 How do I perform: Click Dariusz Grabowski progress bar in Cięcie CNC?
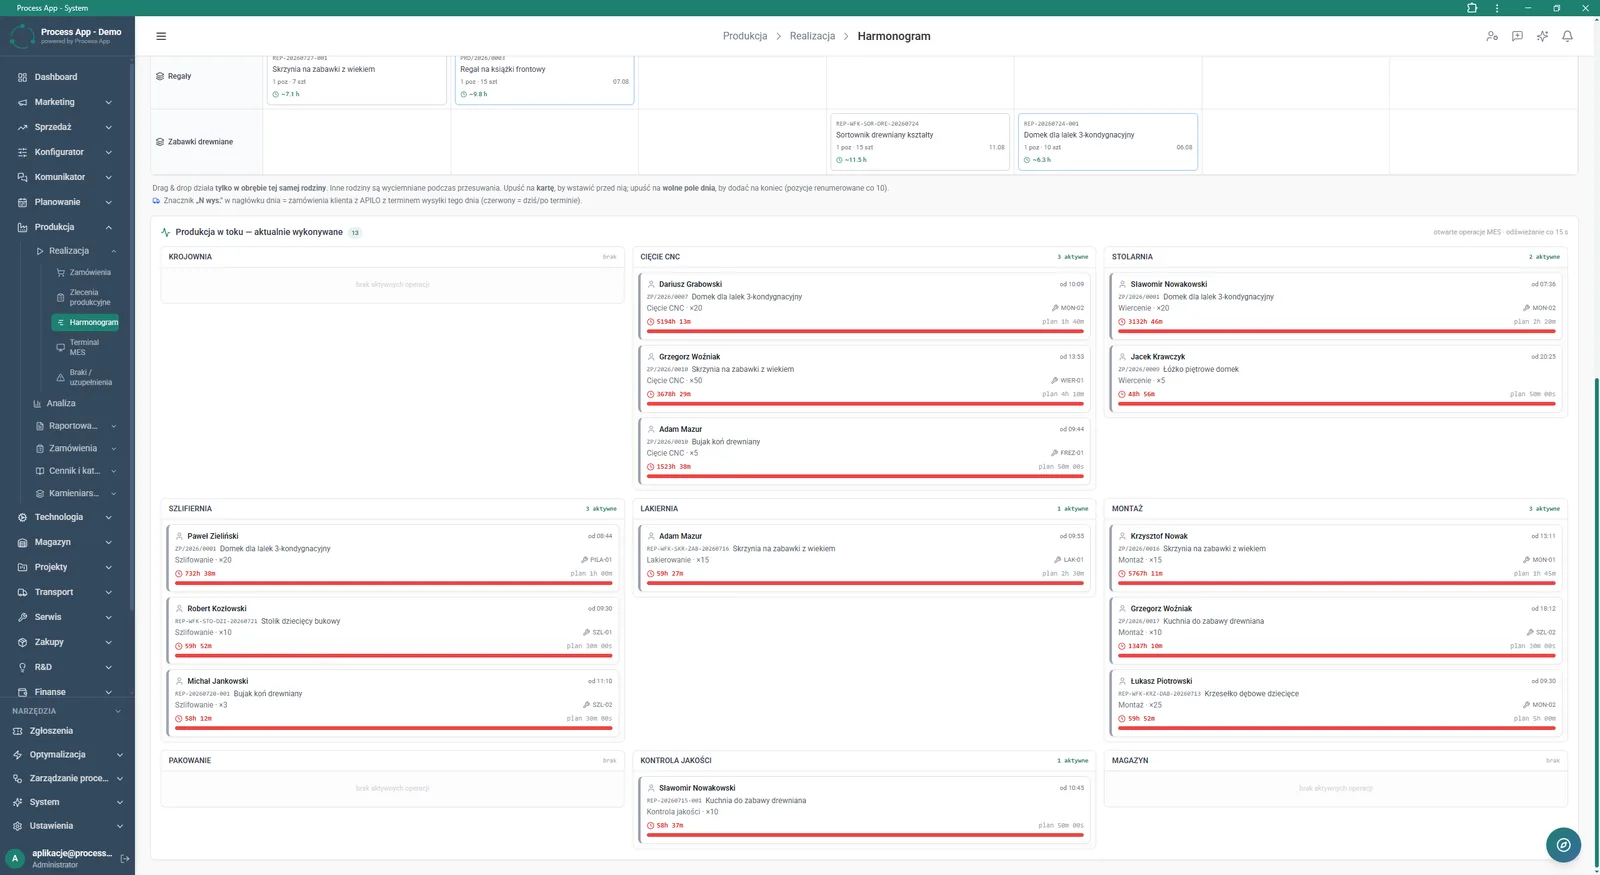tap(865, 331)
